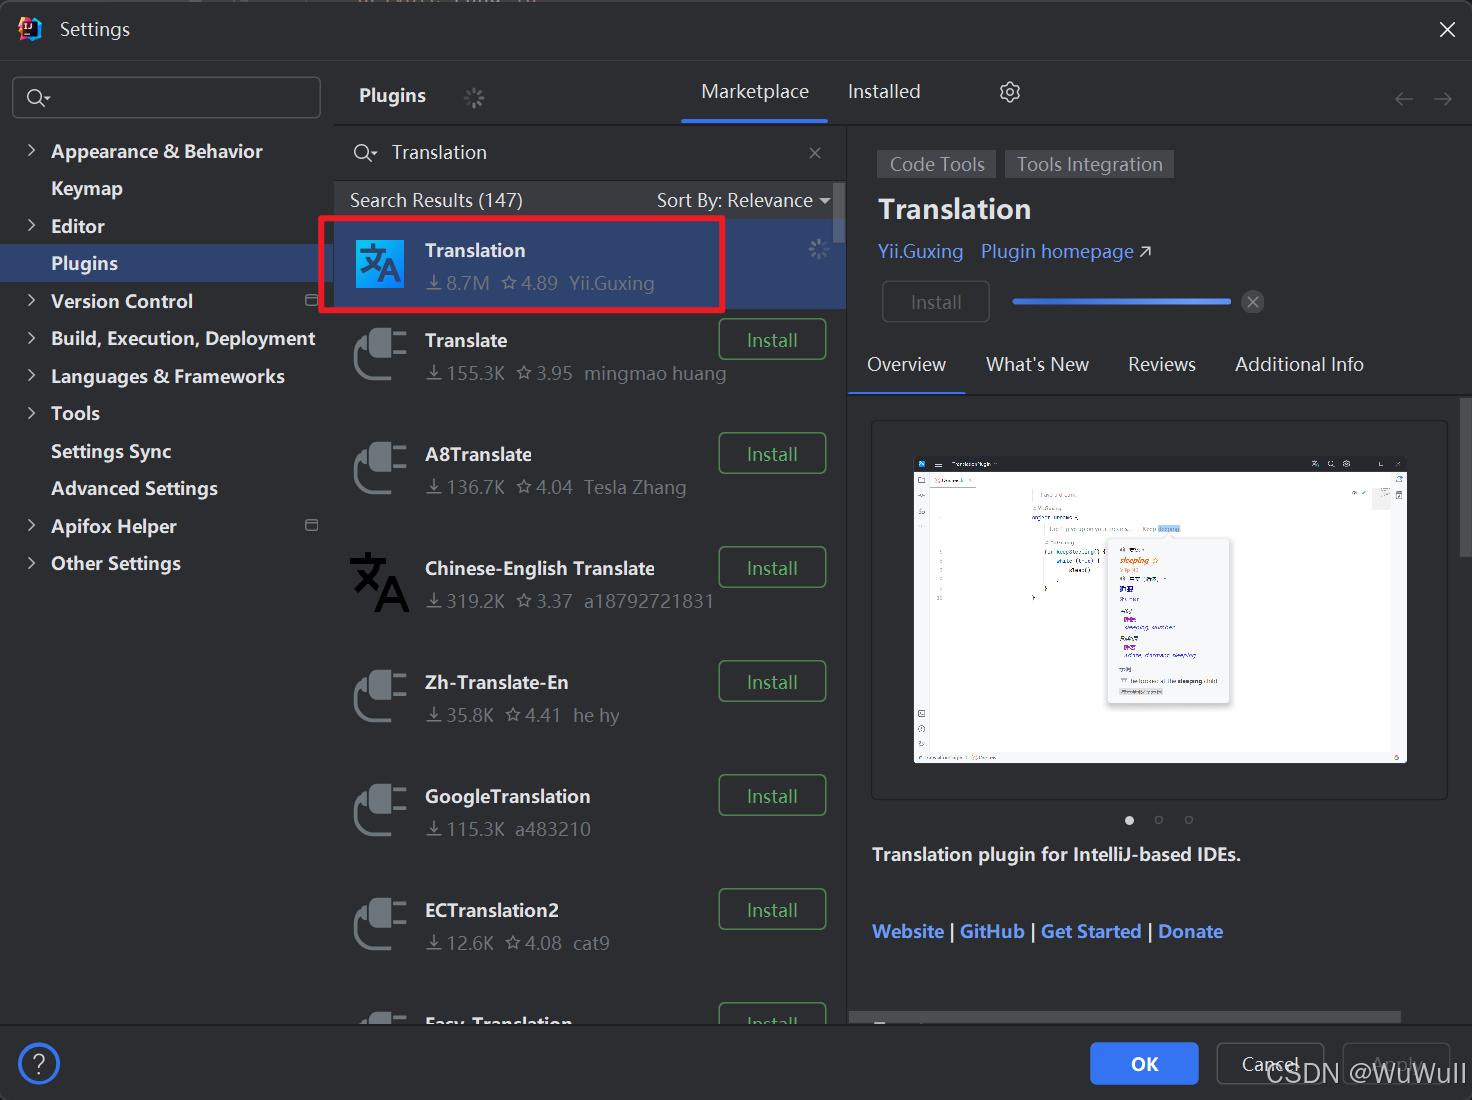The width and height of the screenshot is (1472, 1100).
Task: Cancel the plugin download progress
Action: pos(1253,302)
